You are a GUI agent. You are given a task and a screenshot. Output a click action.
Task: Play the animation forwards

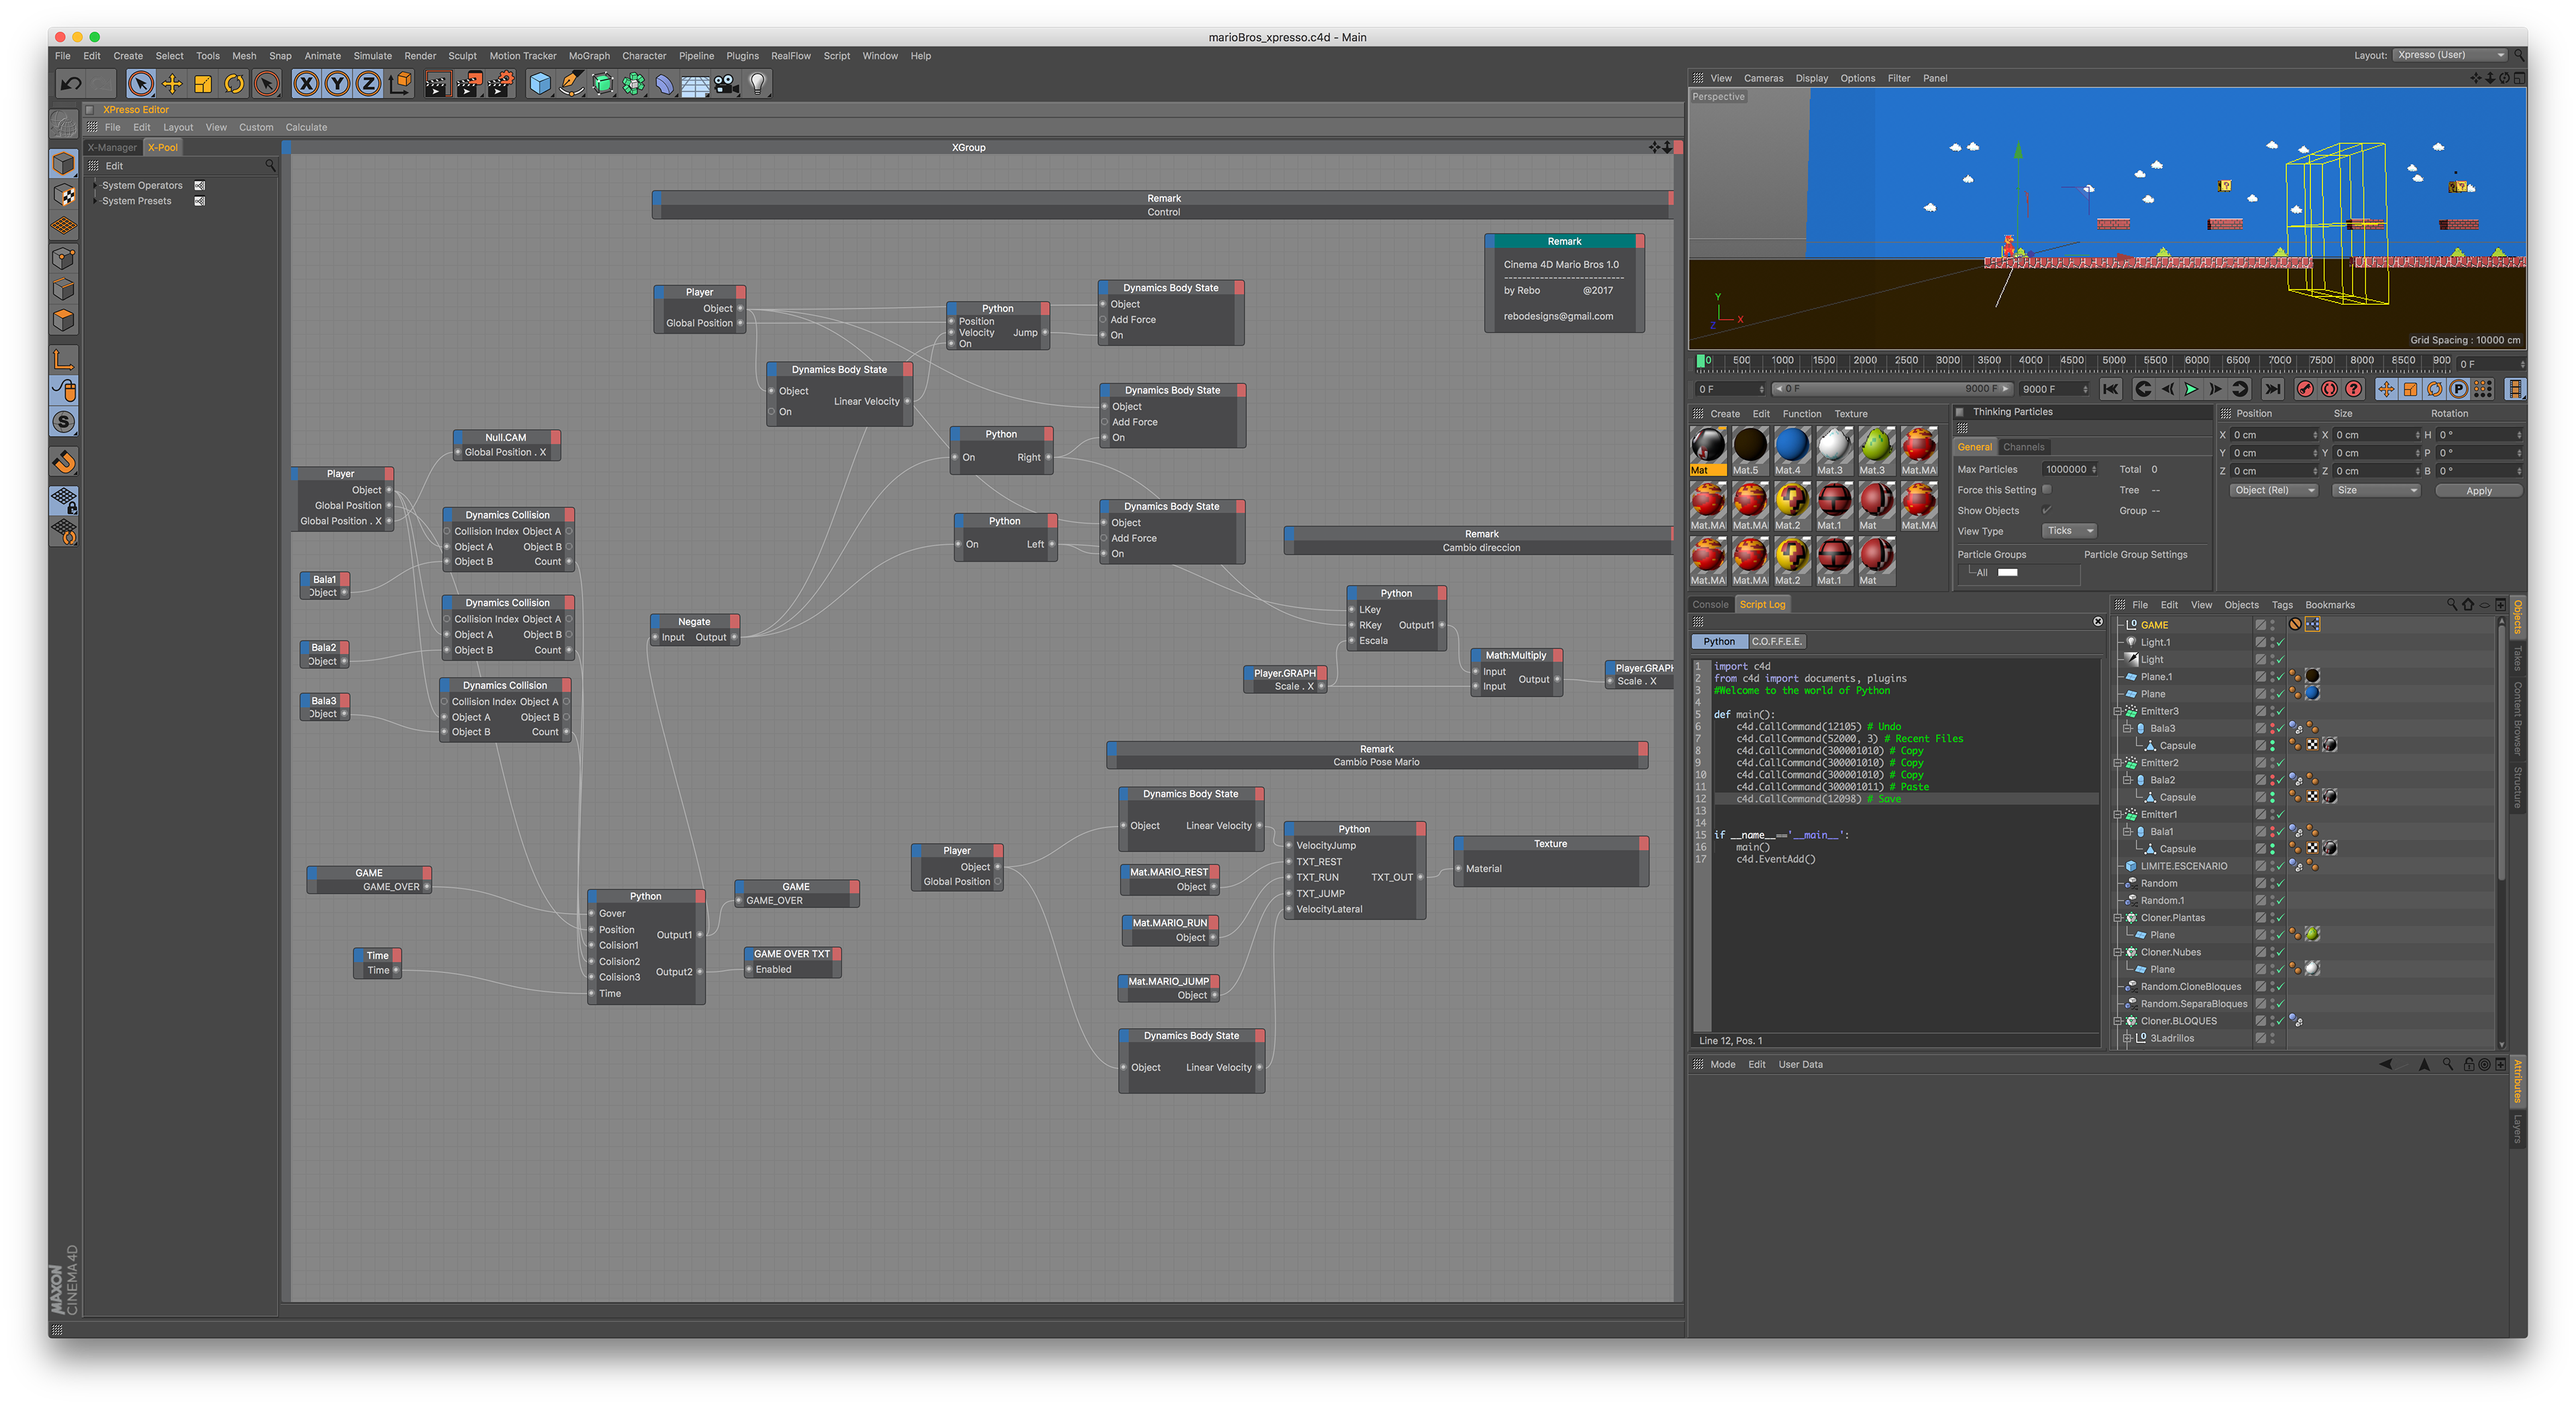coord(2191,389)
